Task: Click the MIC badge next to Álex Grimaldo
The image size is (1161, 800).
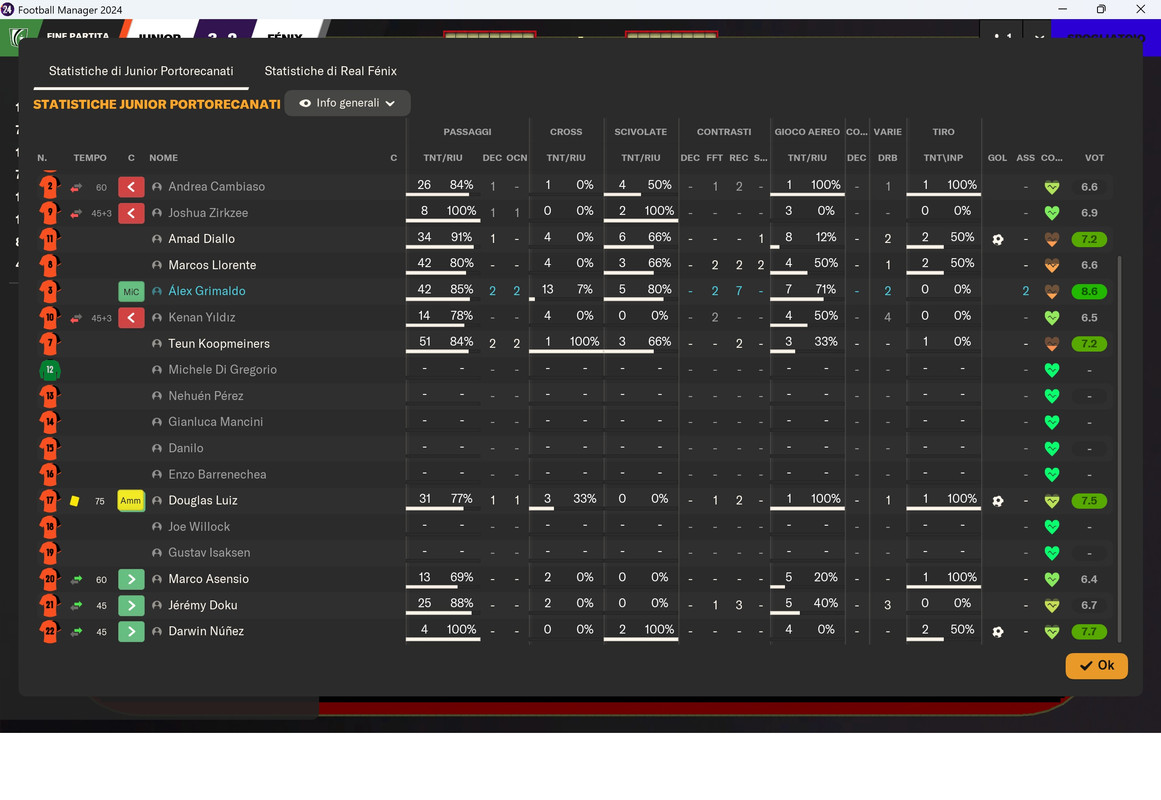Action: pyautogui.click(x=131, y=291)
